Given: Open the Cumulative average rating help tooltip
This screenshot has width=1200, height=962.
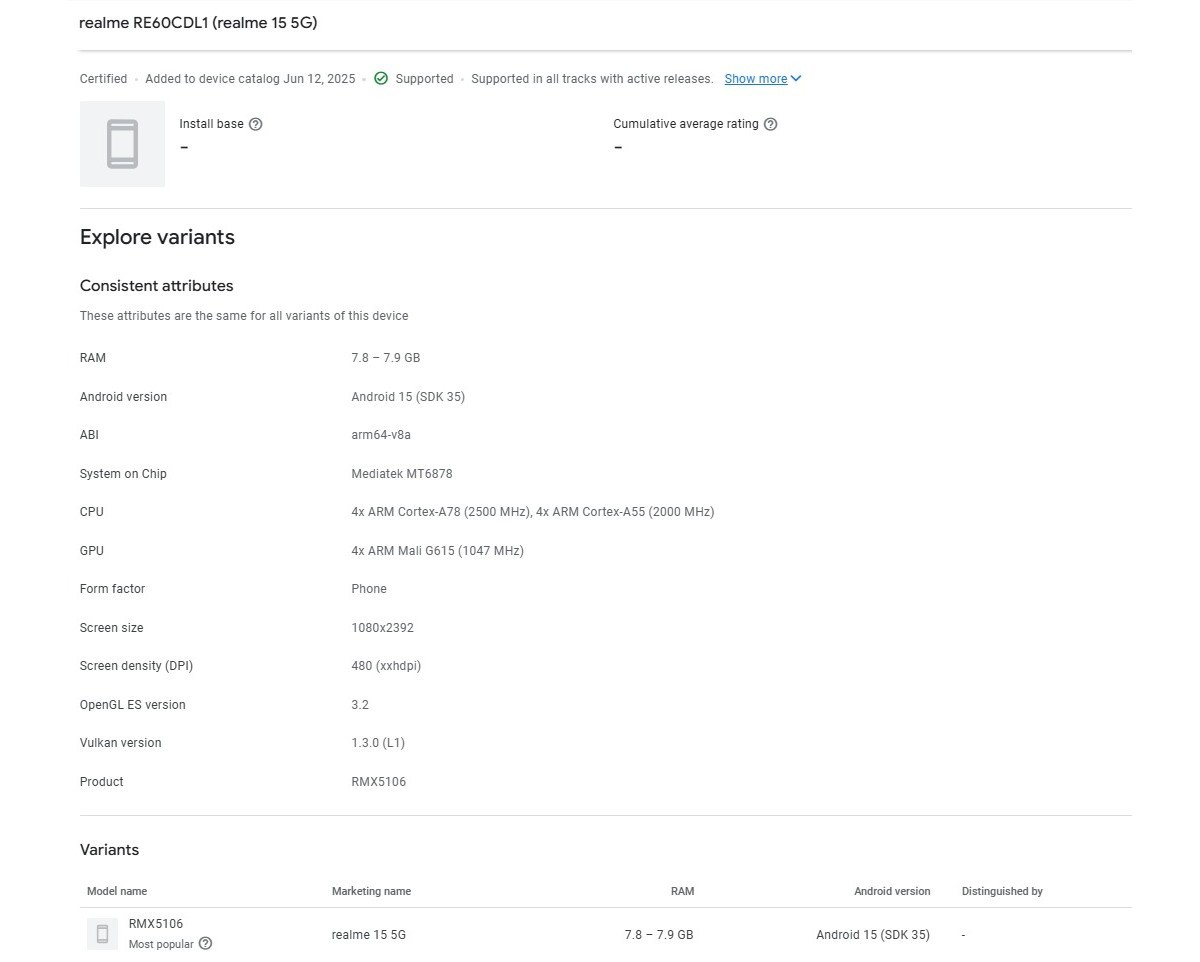Looking at the screenshot, I should point(770,123).
